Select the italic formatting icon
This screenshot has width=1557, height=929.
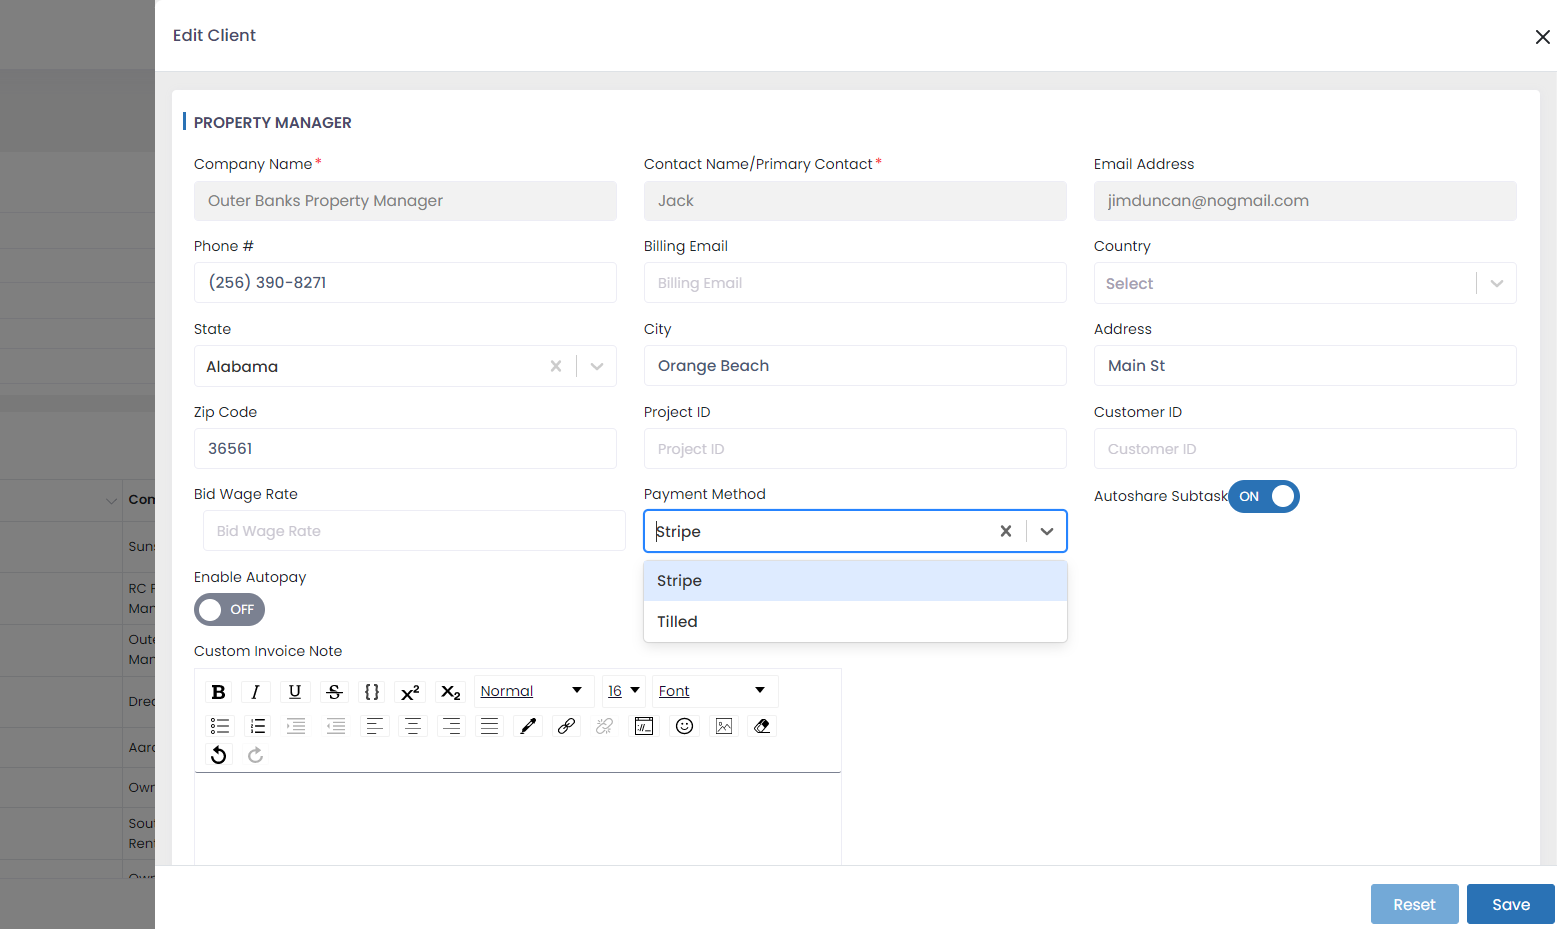pos(256,691)
